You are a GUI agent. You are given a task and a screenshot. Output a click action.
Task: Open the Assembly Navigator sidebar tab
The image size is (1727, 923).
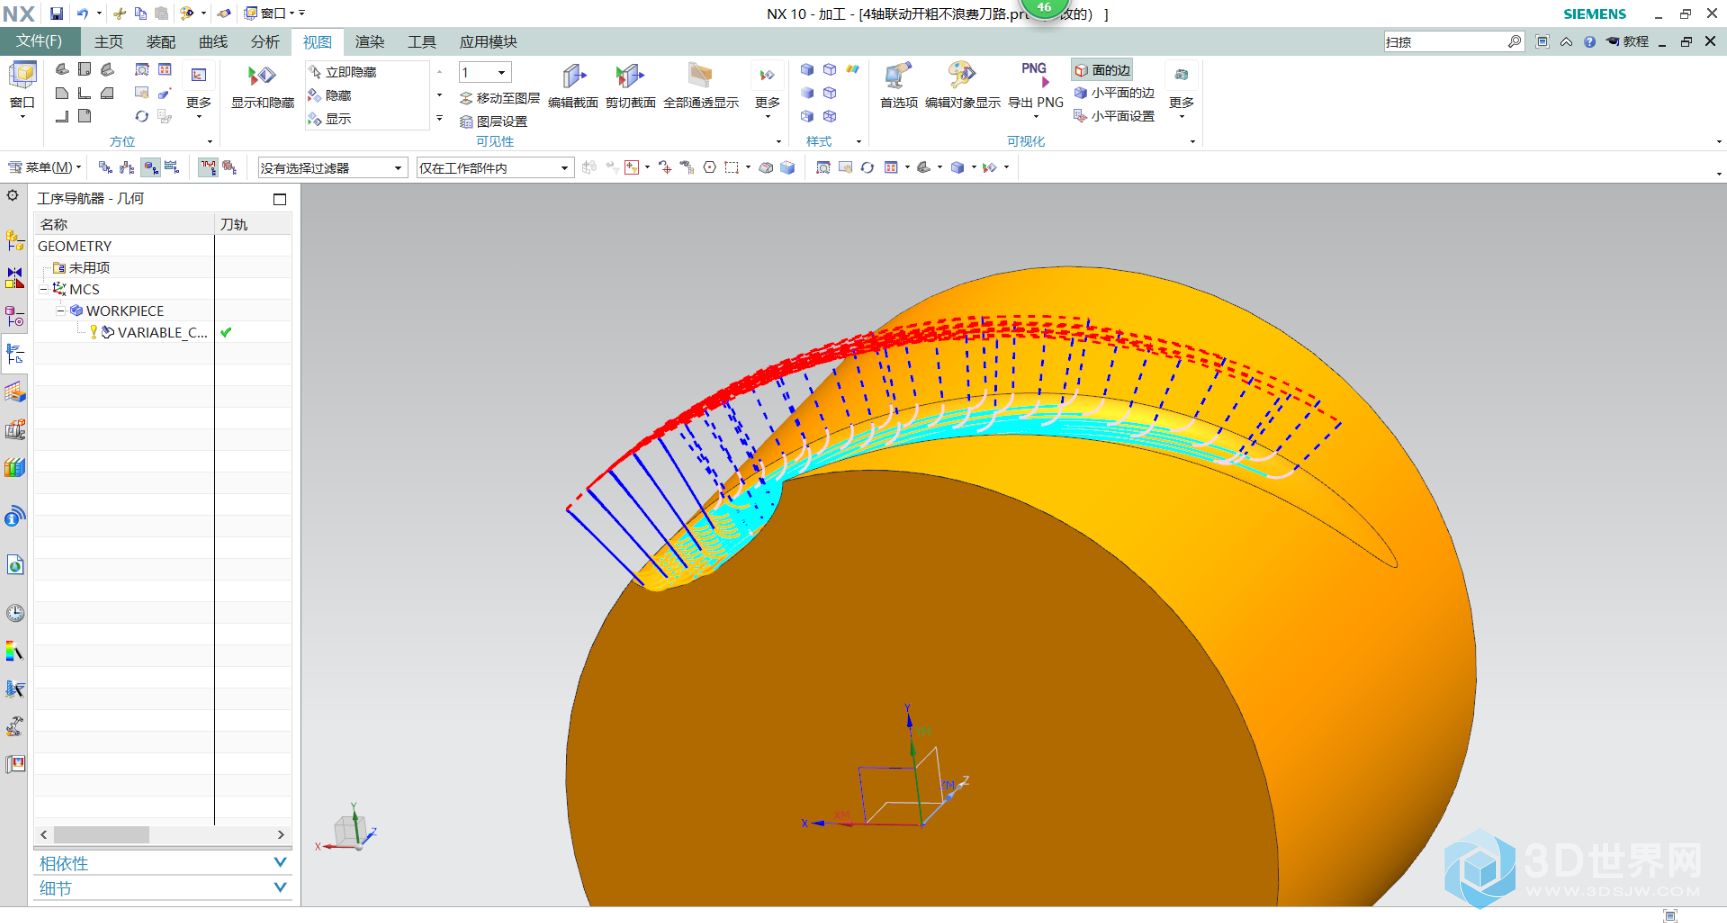tap(14, 240)
